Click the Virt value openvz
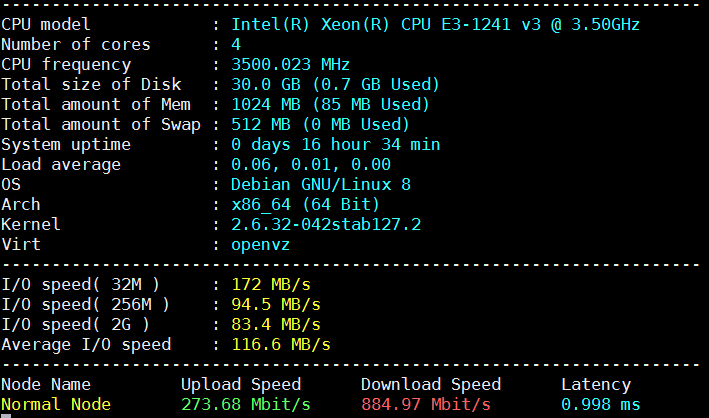 coord(260,244)
